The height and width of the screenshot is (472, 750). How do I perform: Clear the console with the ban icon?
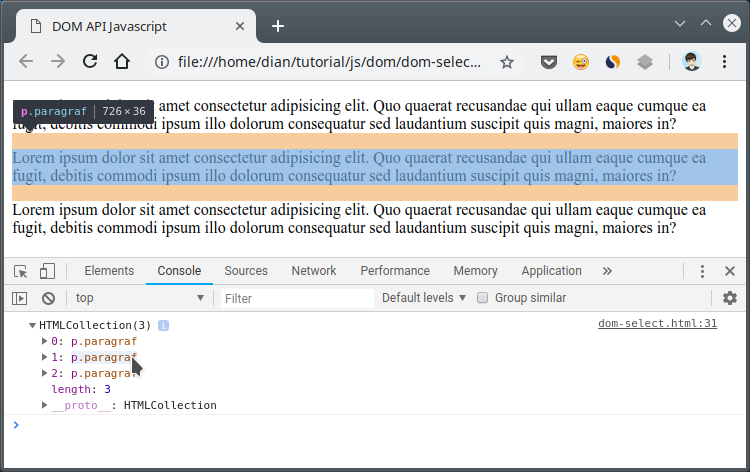[x=48, y=298]
